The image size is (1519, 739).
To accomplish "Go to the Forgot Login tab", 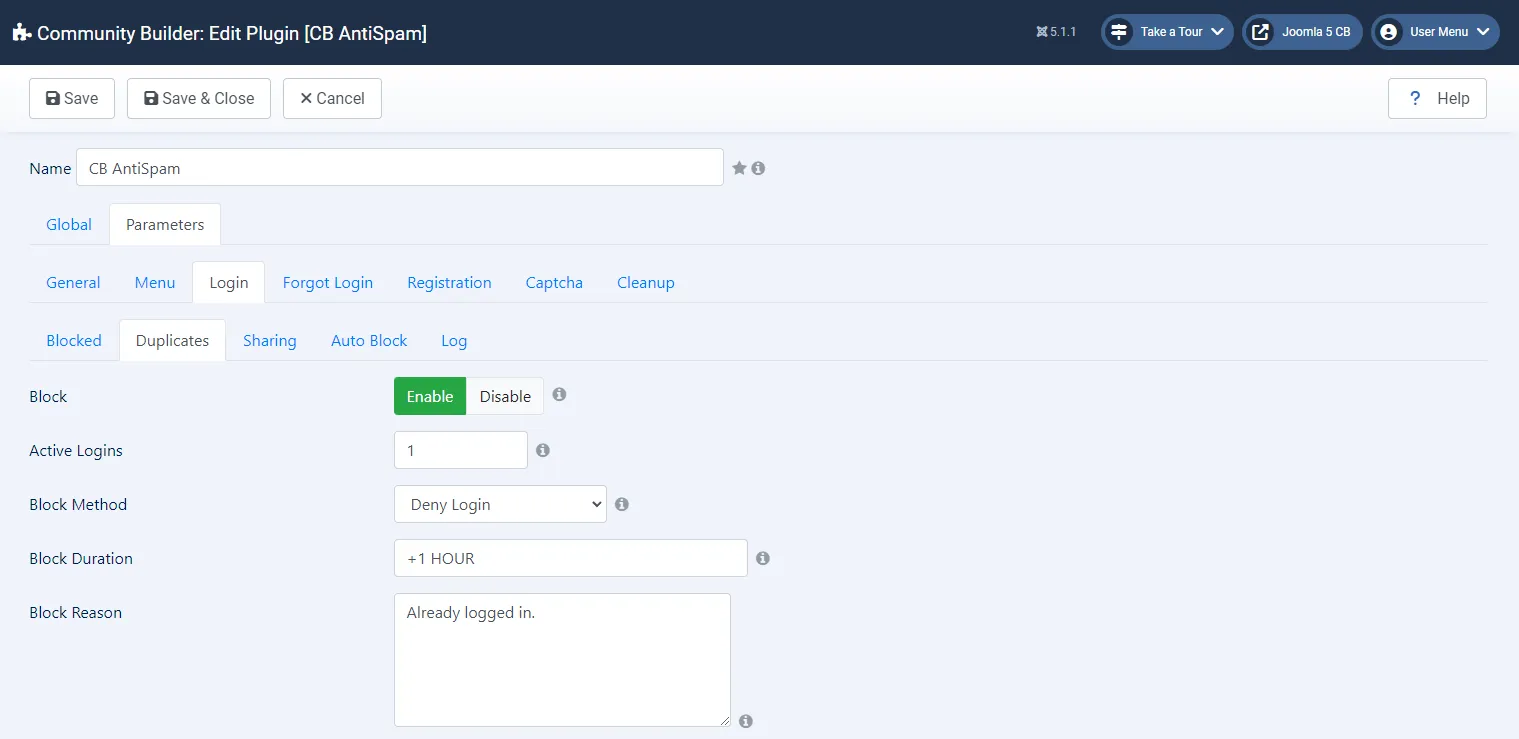I will coord(328,282).
